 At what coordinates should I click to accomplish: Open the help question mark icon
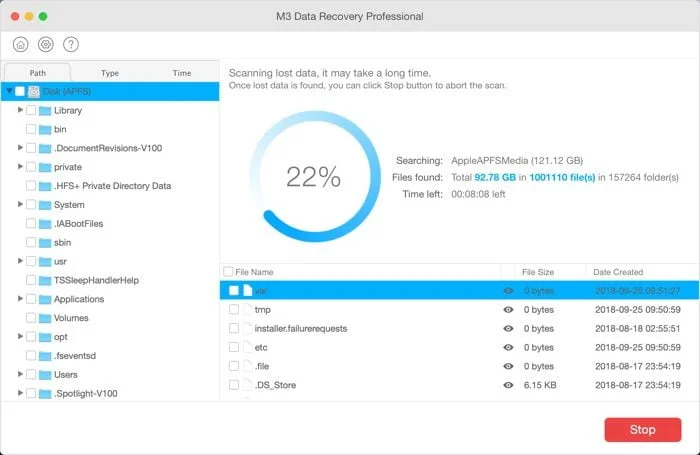(x=71, y=44)
